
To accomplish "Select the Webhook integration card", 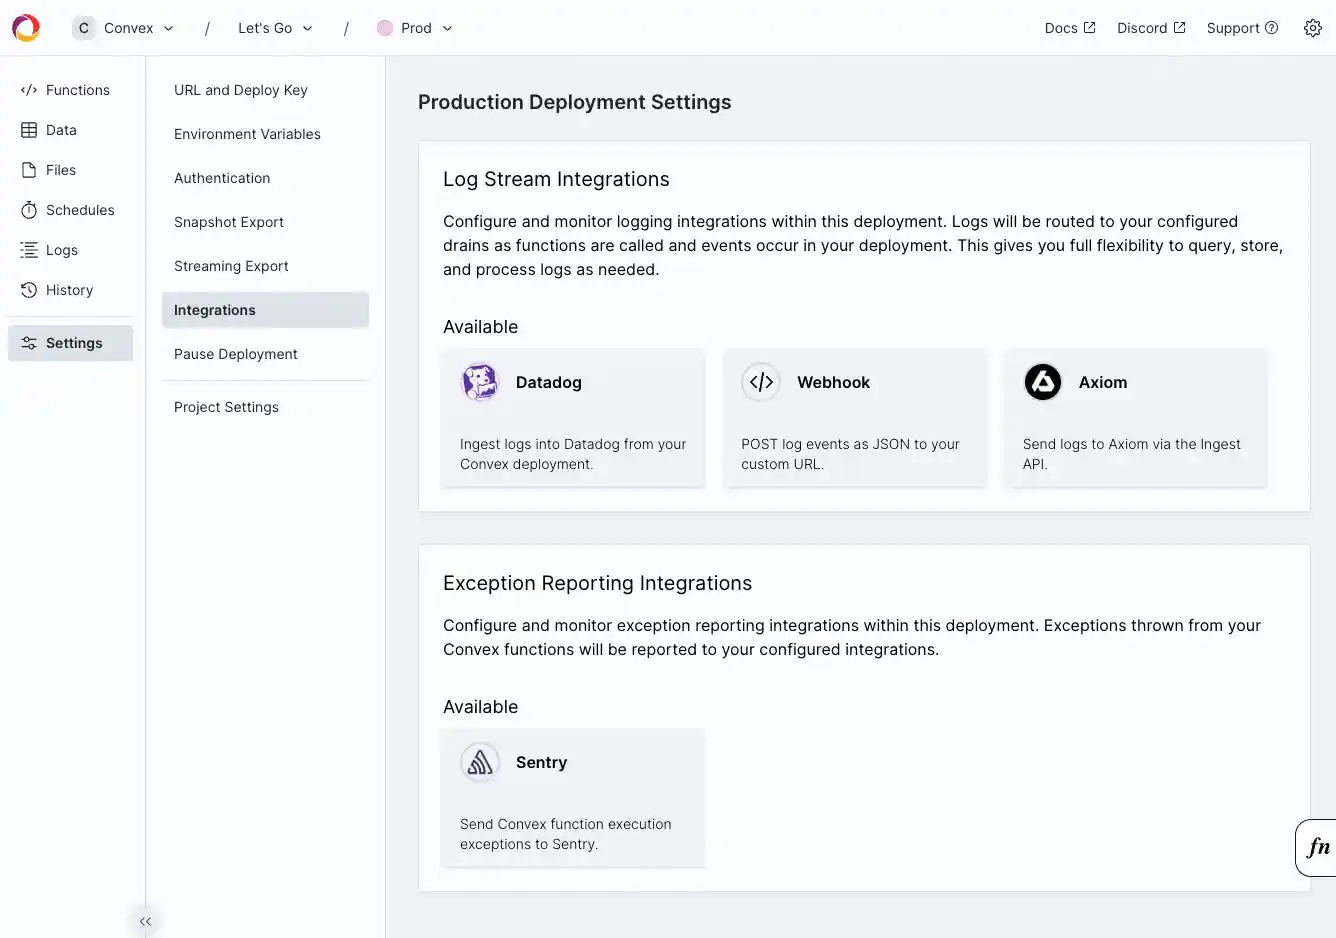I will click(x=855, y=418).
